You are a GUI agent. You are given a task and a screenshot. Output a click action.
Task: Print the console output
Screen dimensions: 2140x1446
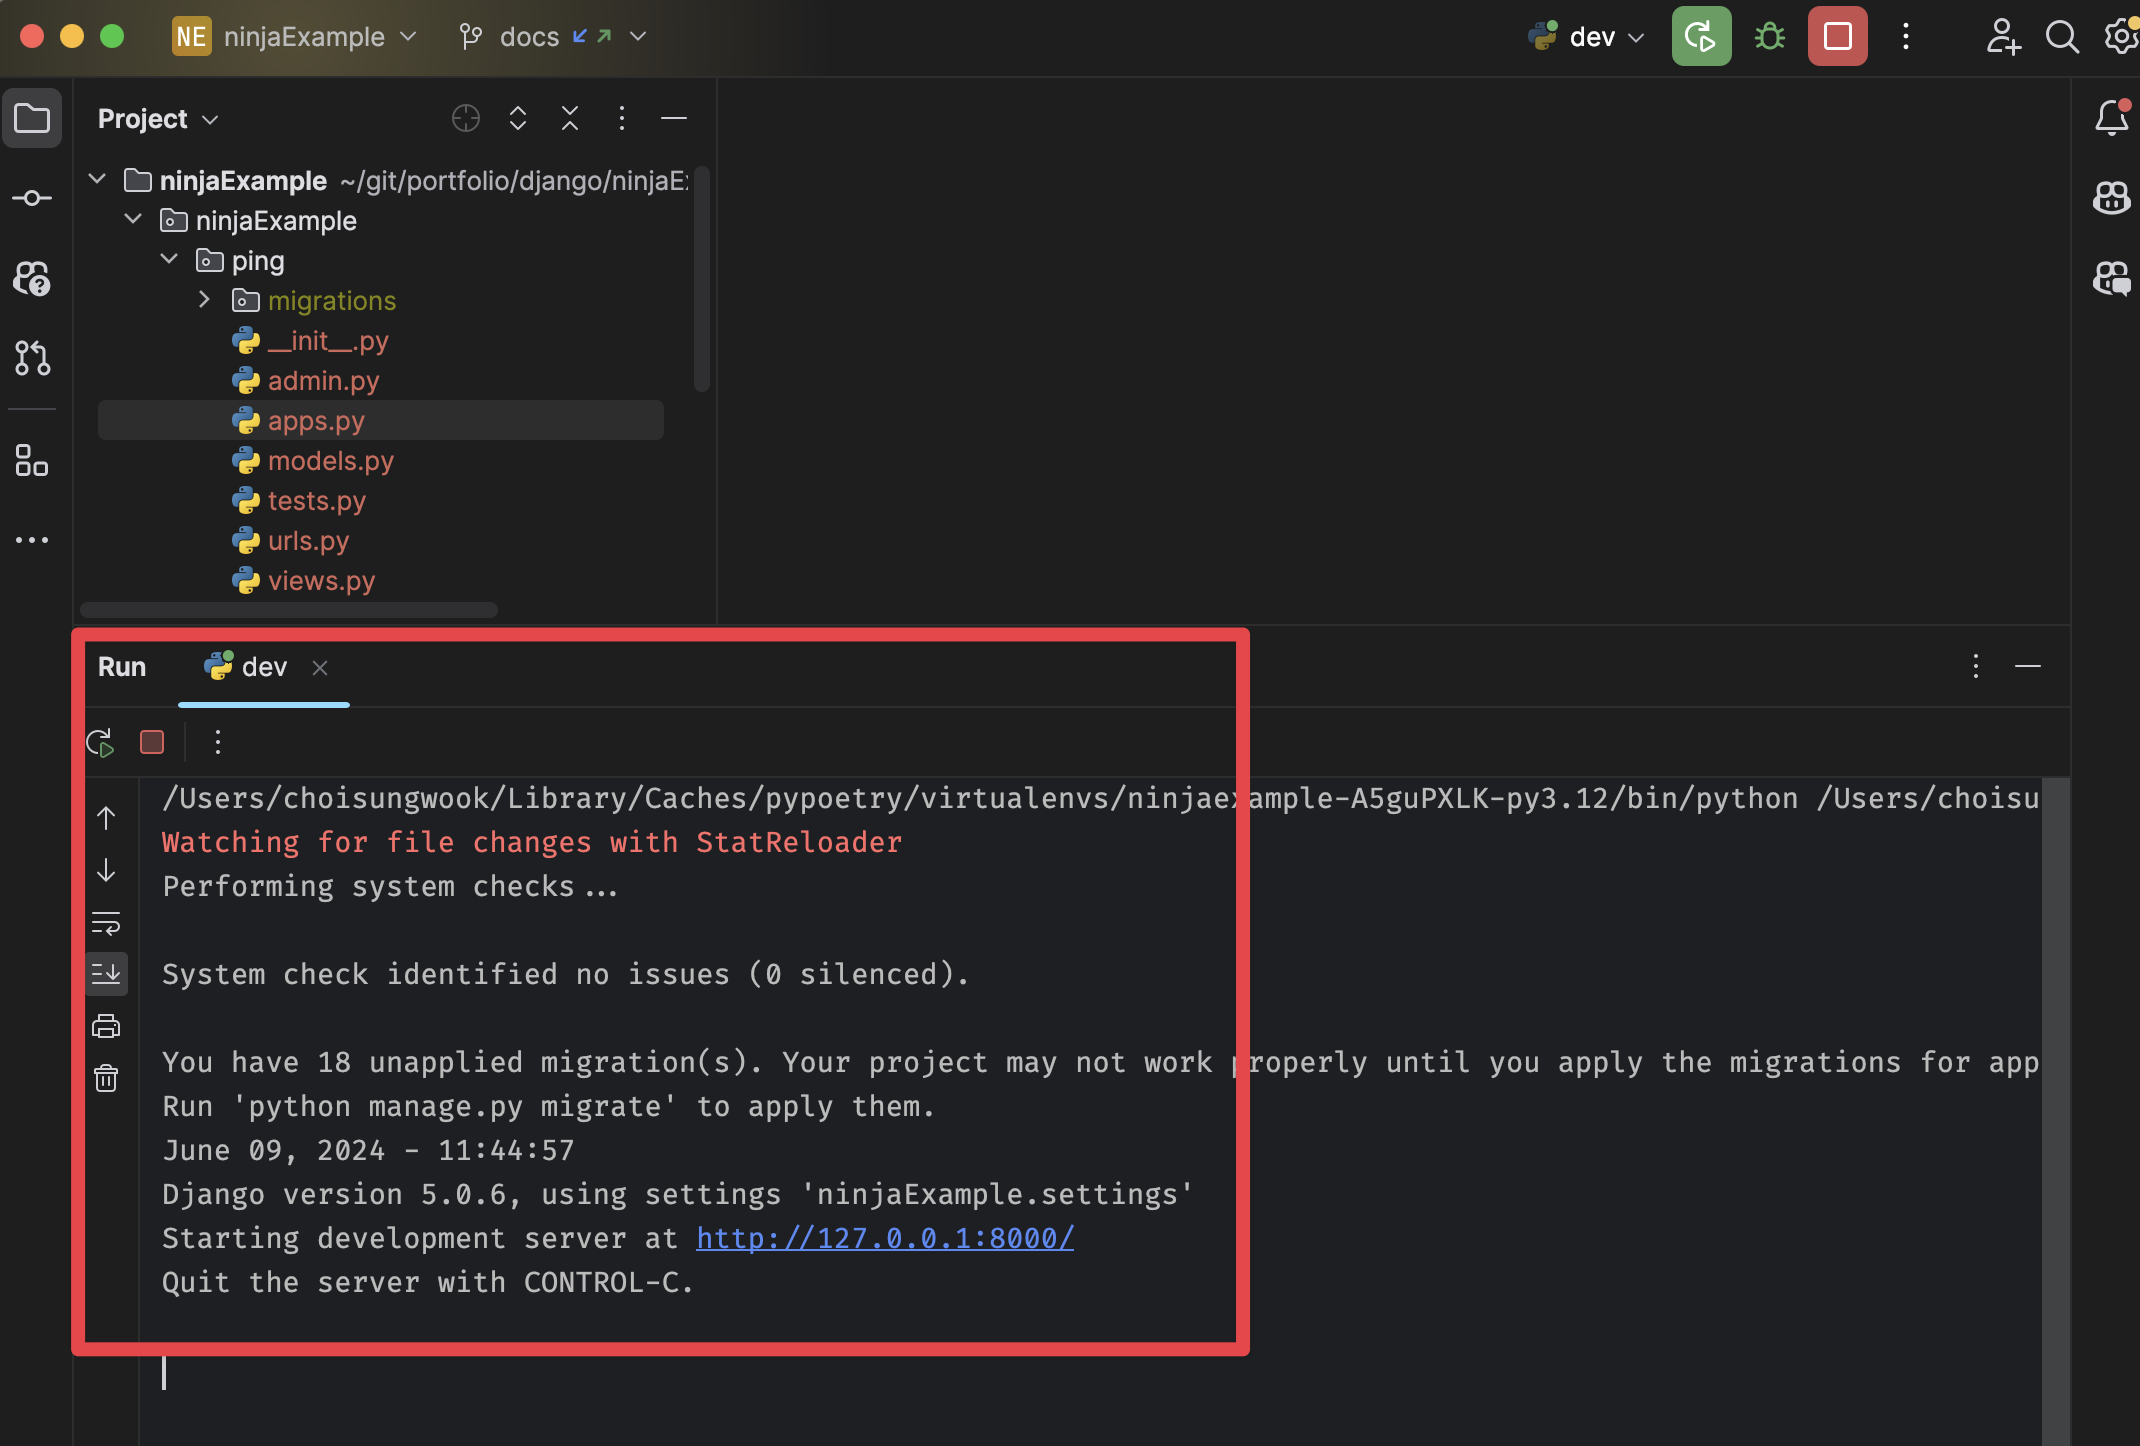pyautogui.click(x=106, y=1026)
